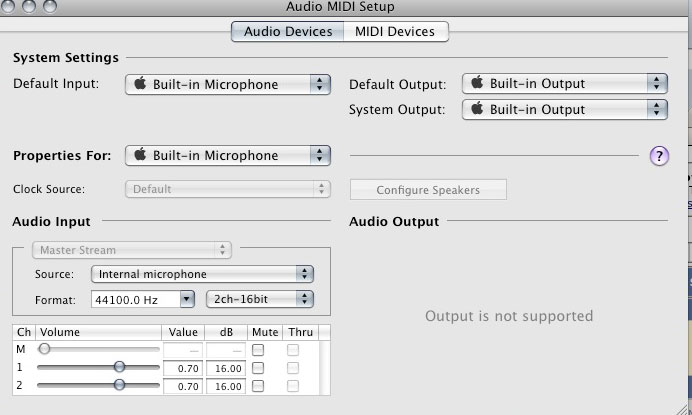Mute channel 1 input
692x415 pixels.
click(x=258, y=368)
